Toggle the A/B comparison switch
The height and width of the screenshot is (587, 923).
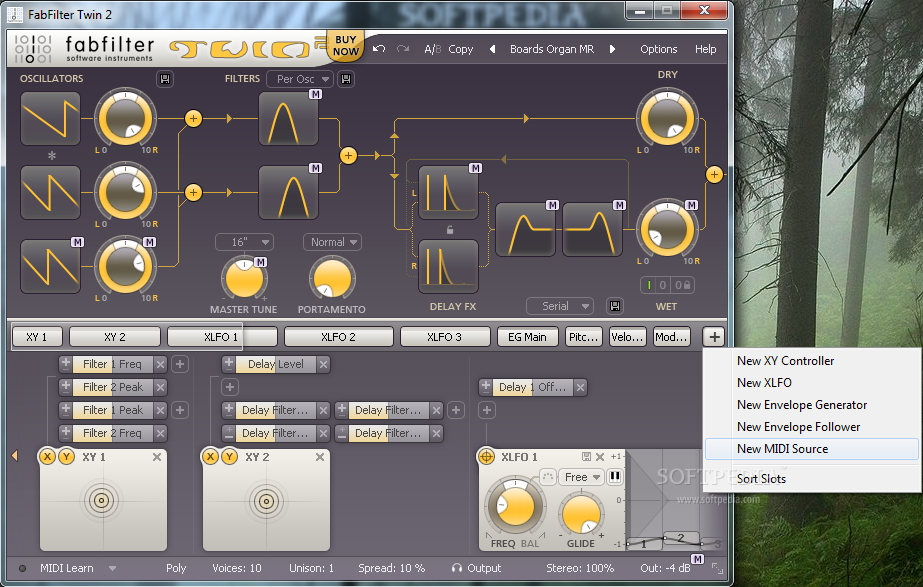pos(433,49)
